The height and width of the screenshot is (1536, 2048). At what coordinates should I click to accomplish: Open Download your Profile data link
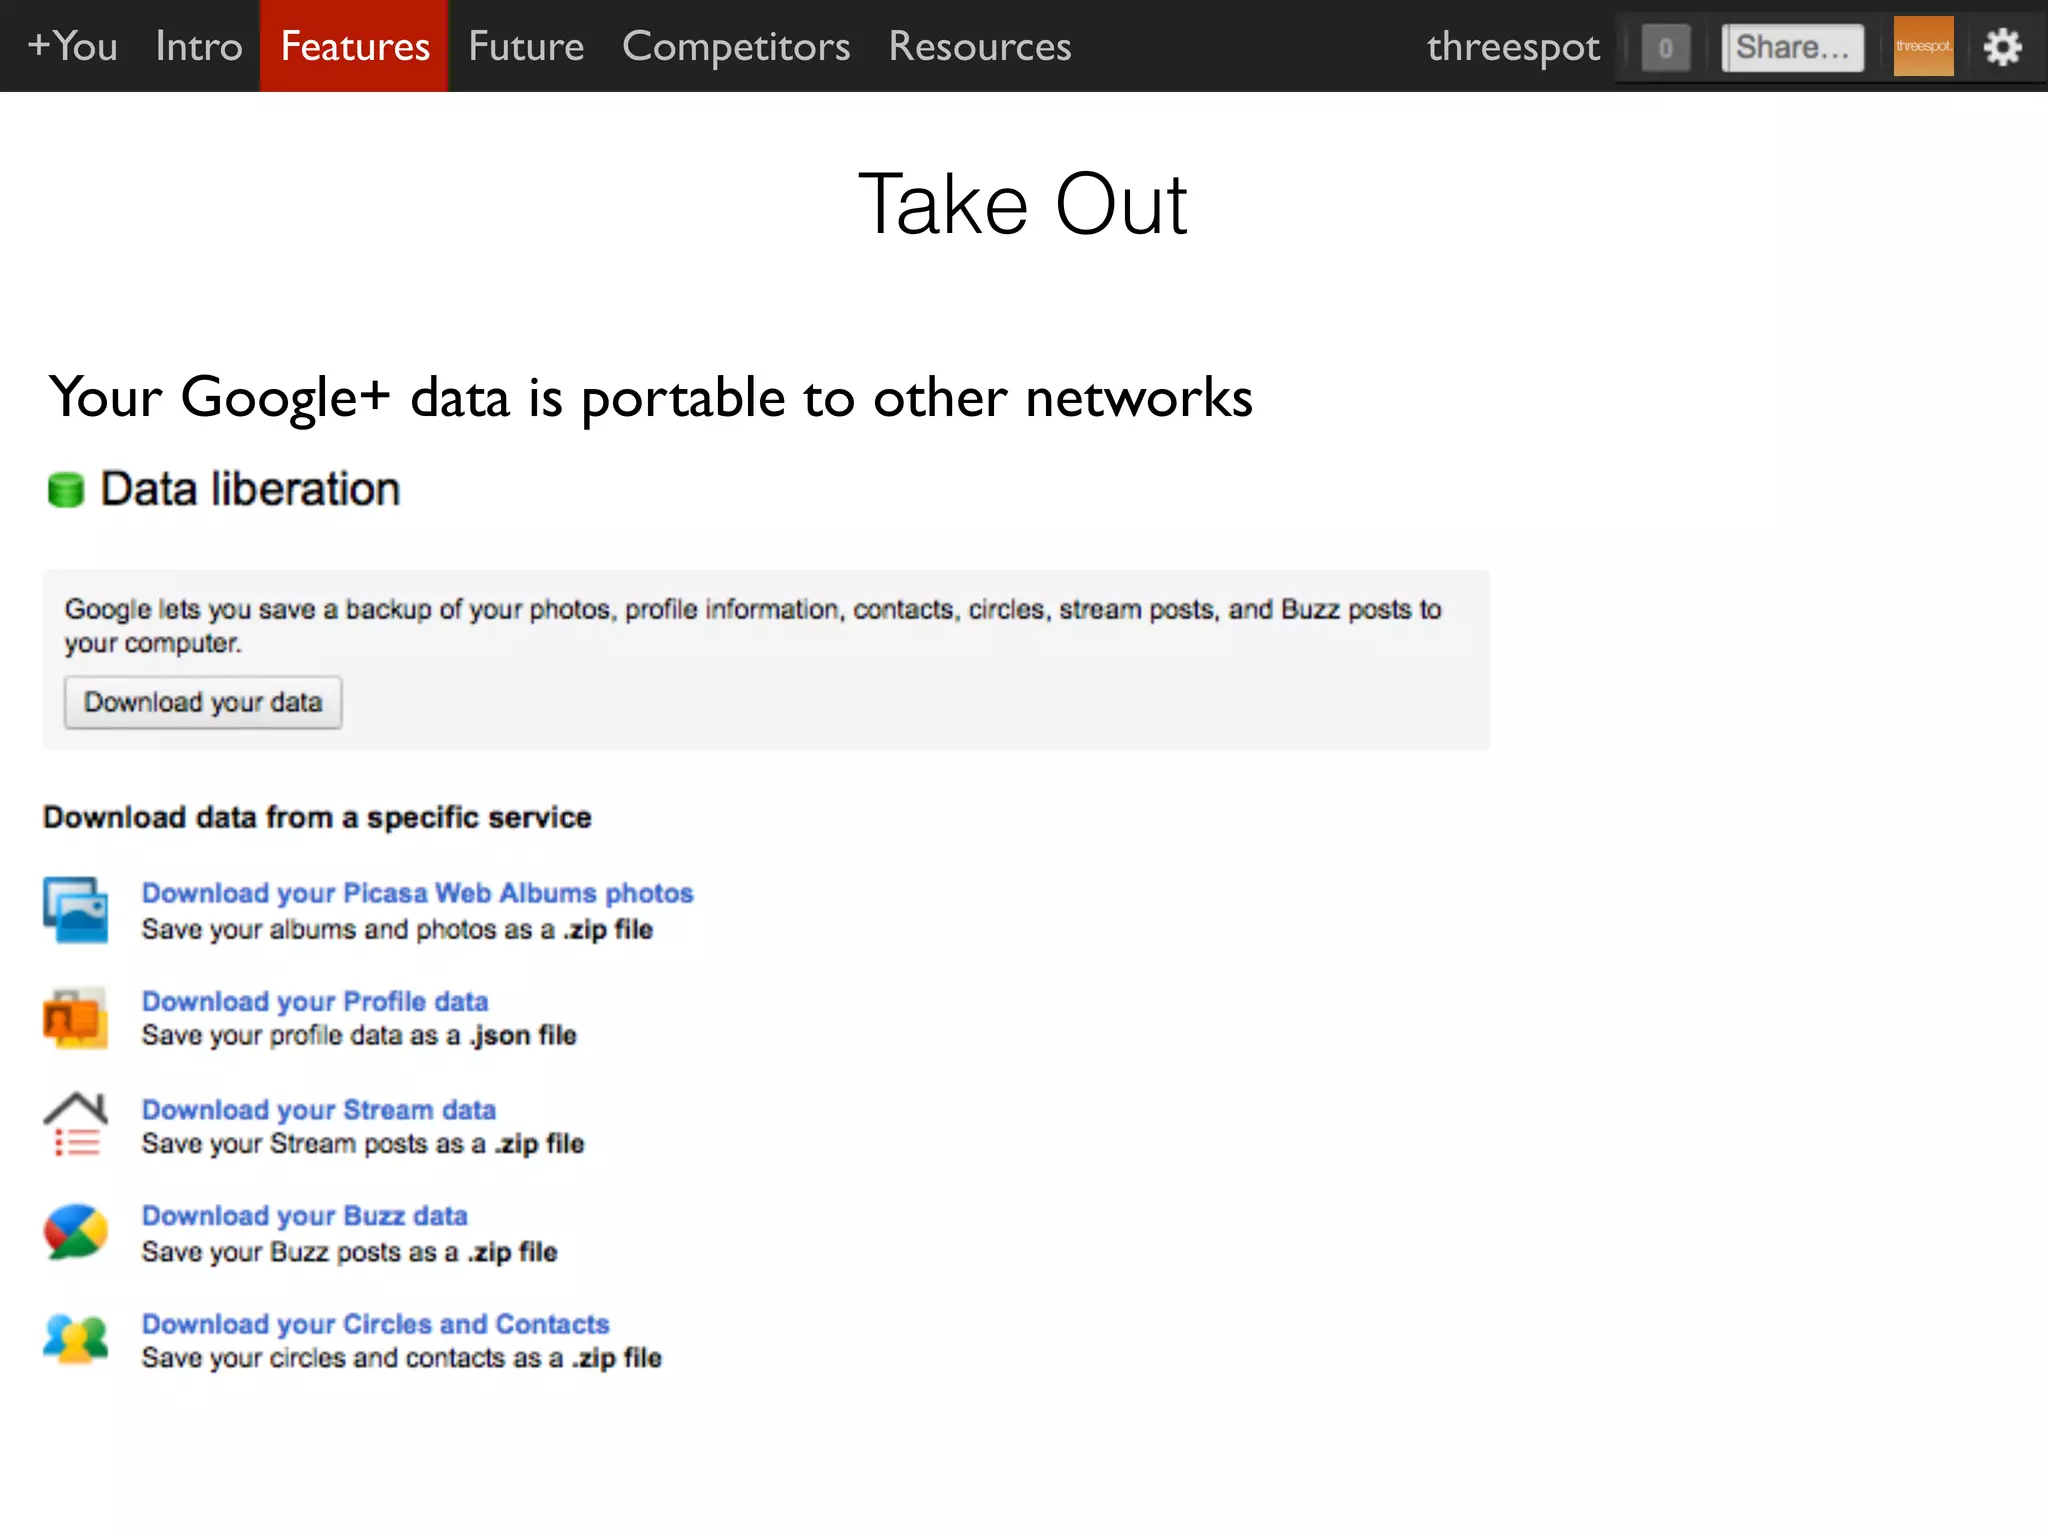[x=315, y=1001]
